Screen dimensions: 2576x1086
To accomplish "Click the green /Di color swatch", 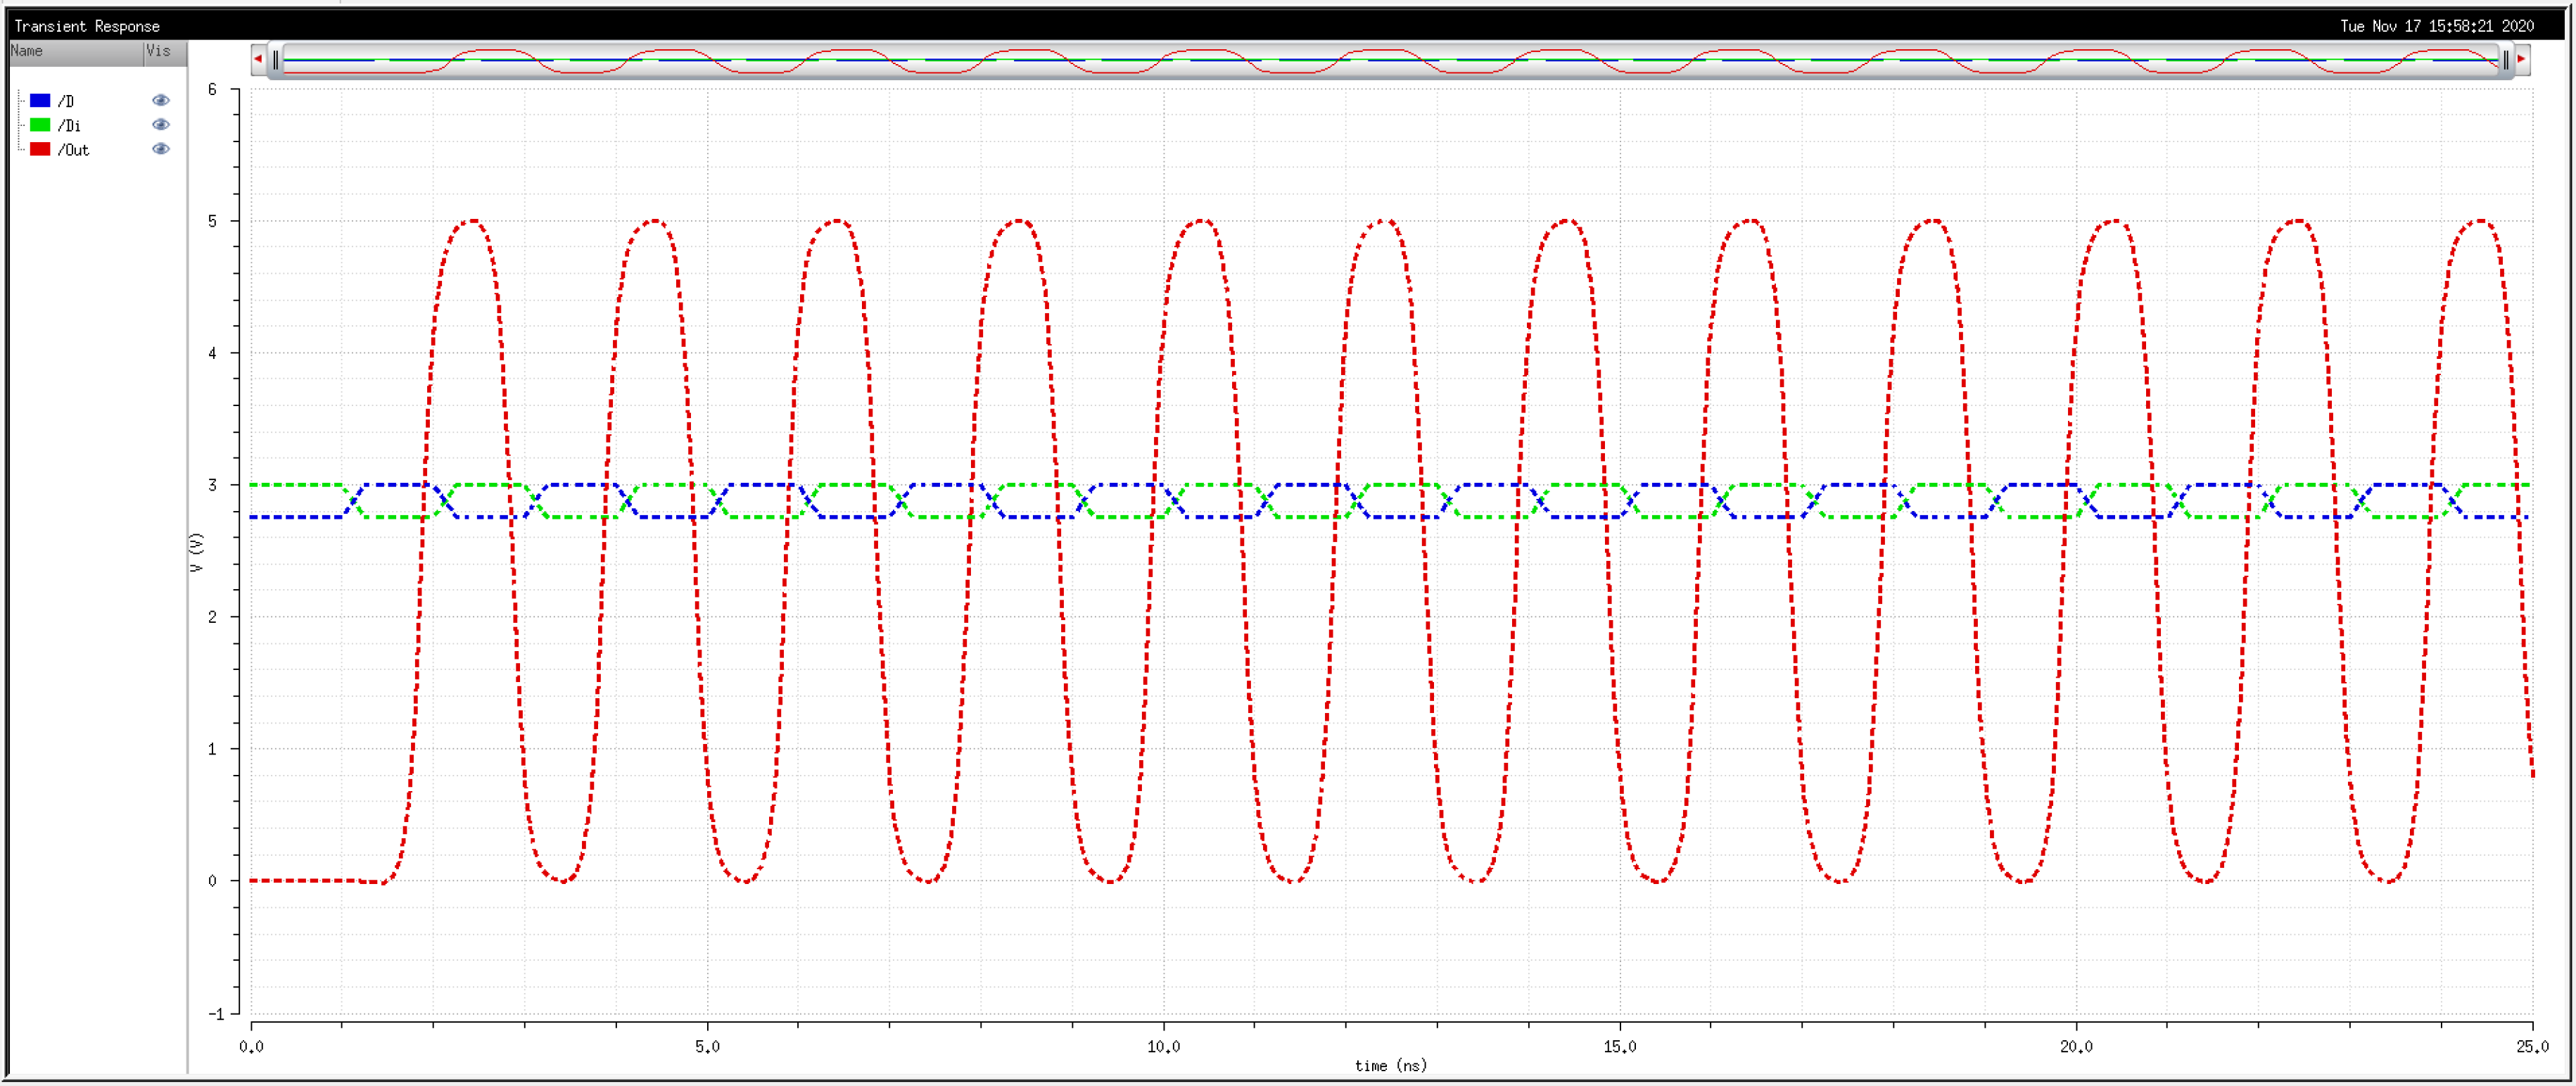I will point(40,125).
